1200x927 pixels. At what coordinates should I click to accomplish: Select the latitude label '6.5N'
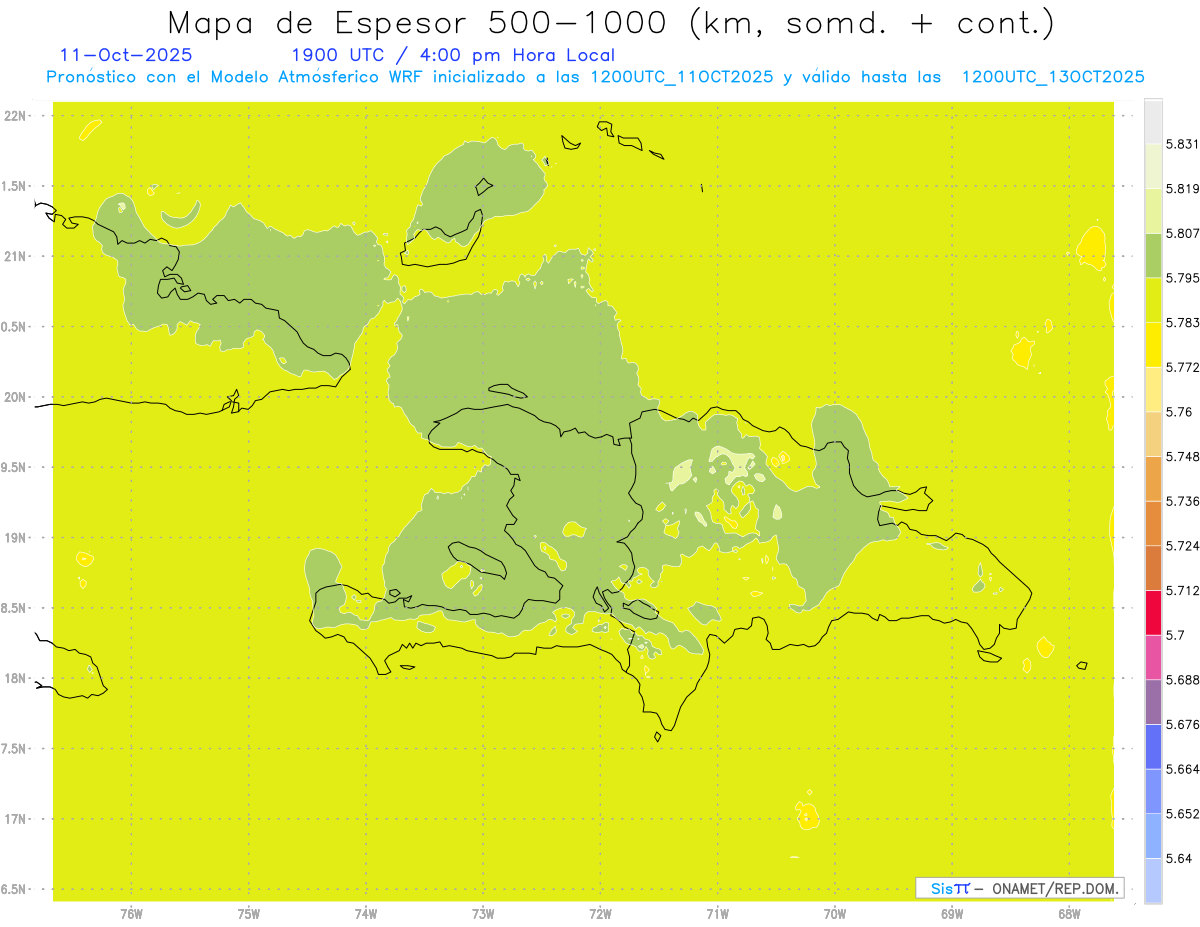15,890
